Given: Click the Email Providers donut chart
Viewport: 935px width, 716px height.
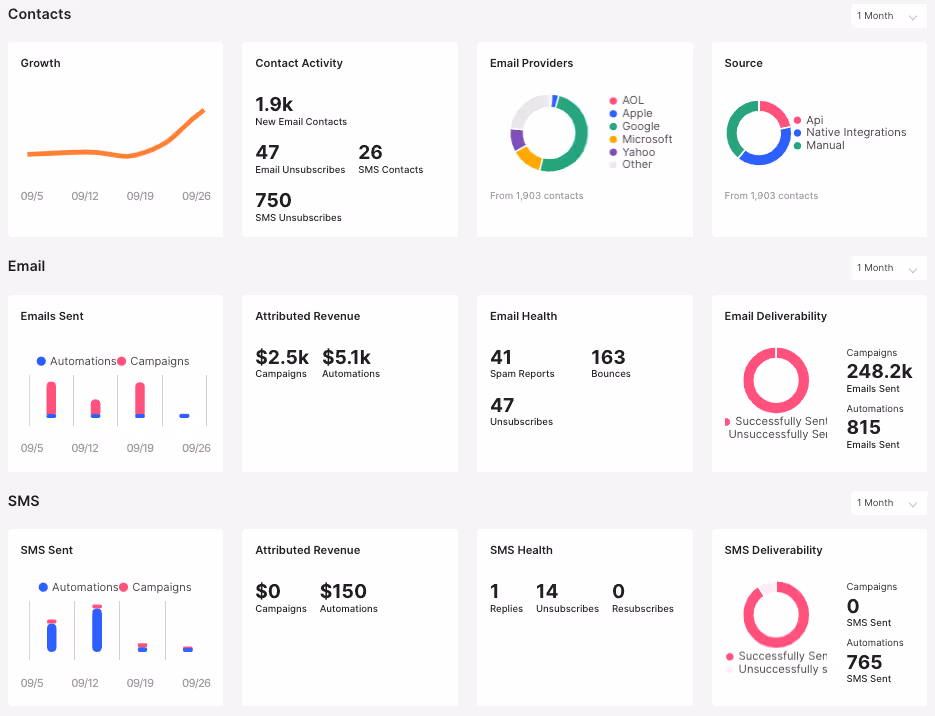Looking at the screenshot, I should (x=549, y=133).
